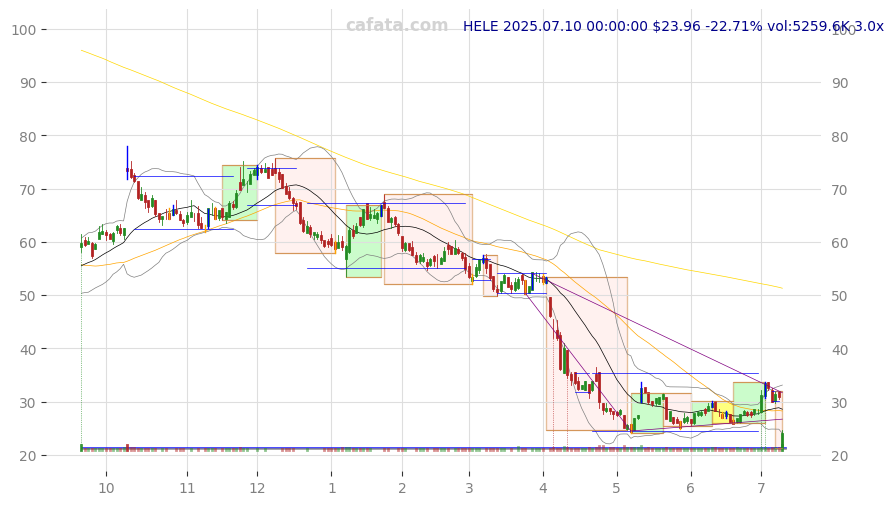
Task: Click the x-axis month label 4
Action: tap(543, 488)
